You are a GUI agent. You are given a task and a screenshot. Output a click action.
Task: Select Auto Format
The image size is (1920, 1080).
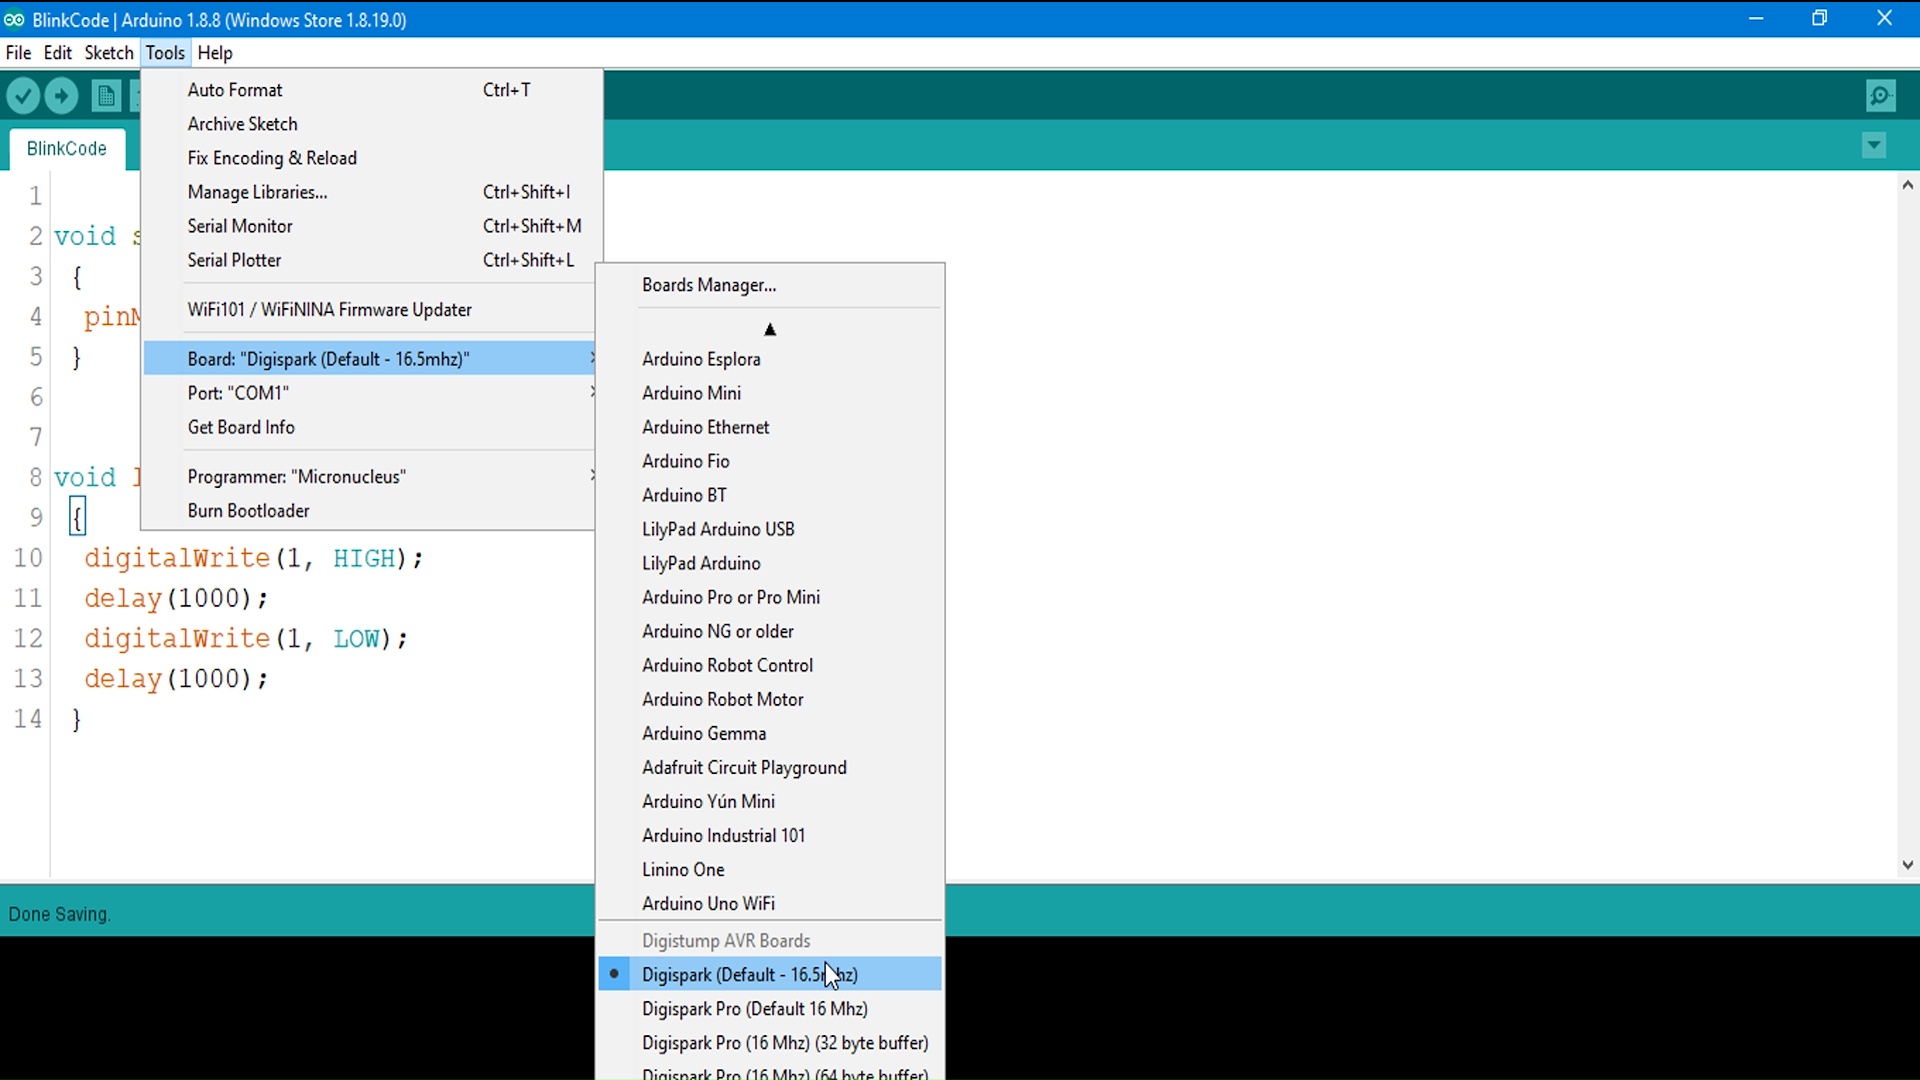[372, 90]
